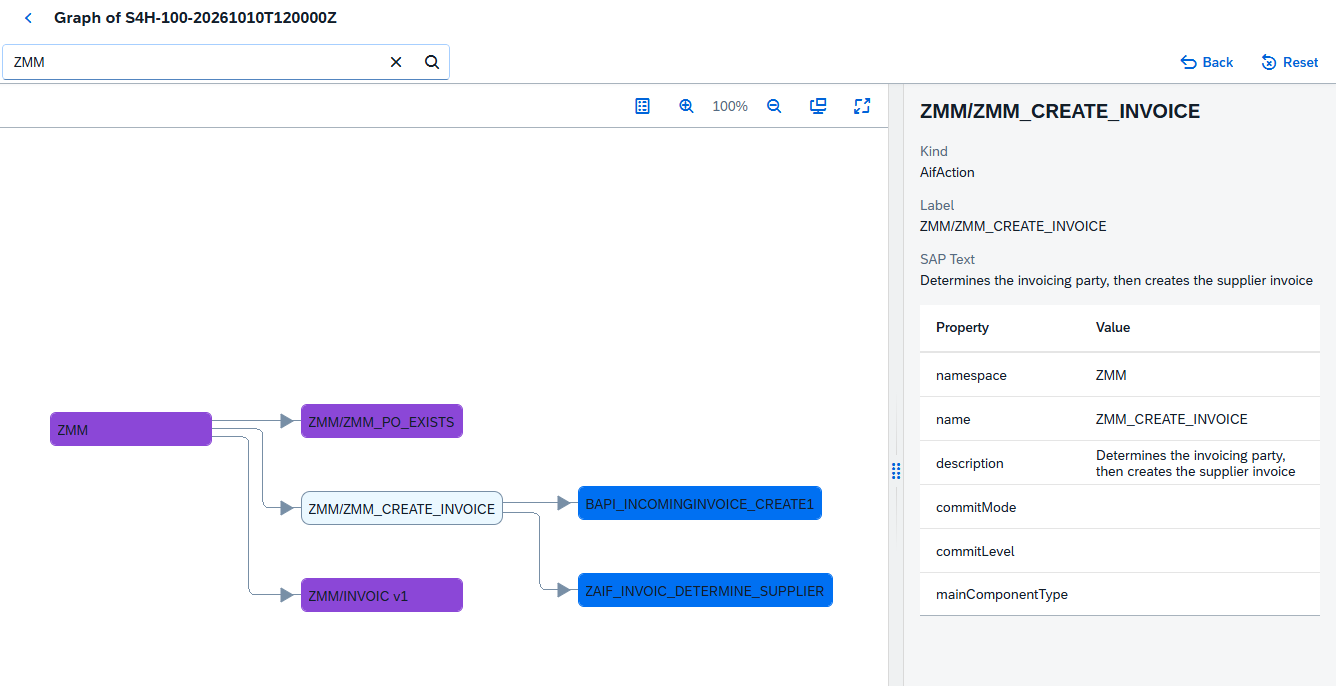Image resolution: width=1339 pixels, height=686 pixels.
Task: Click the 100% zoom level text
Action: click(730, 106)
